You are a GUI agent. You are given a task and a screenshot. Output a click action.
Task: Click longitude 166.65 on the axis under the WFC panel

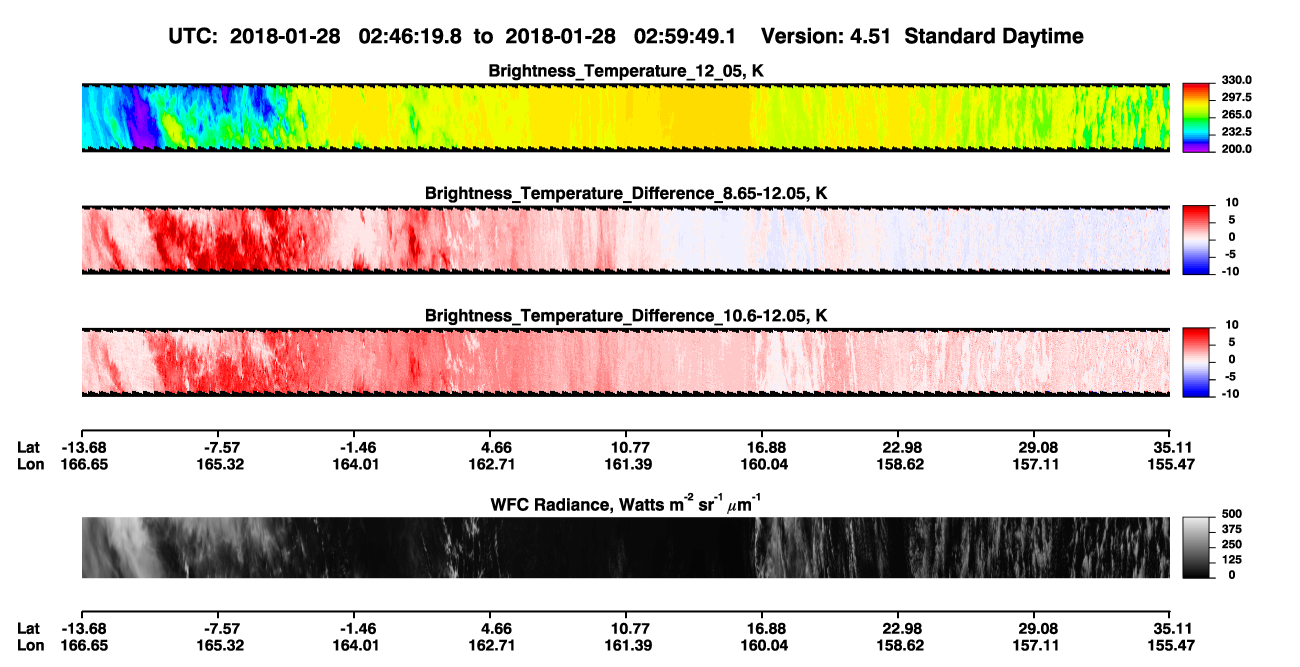point(83,645)
